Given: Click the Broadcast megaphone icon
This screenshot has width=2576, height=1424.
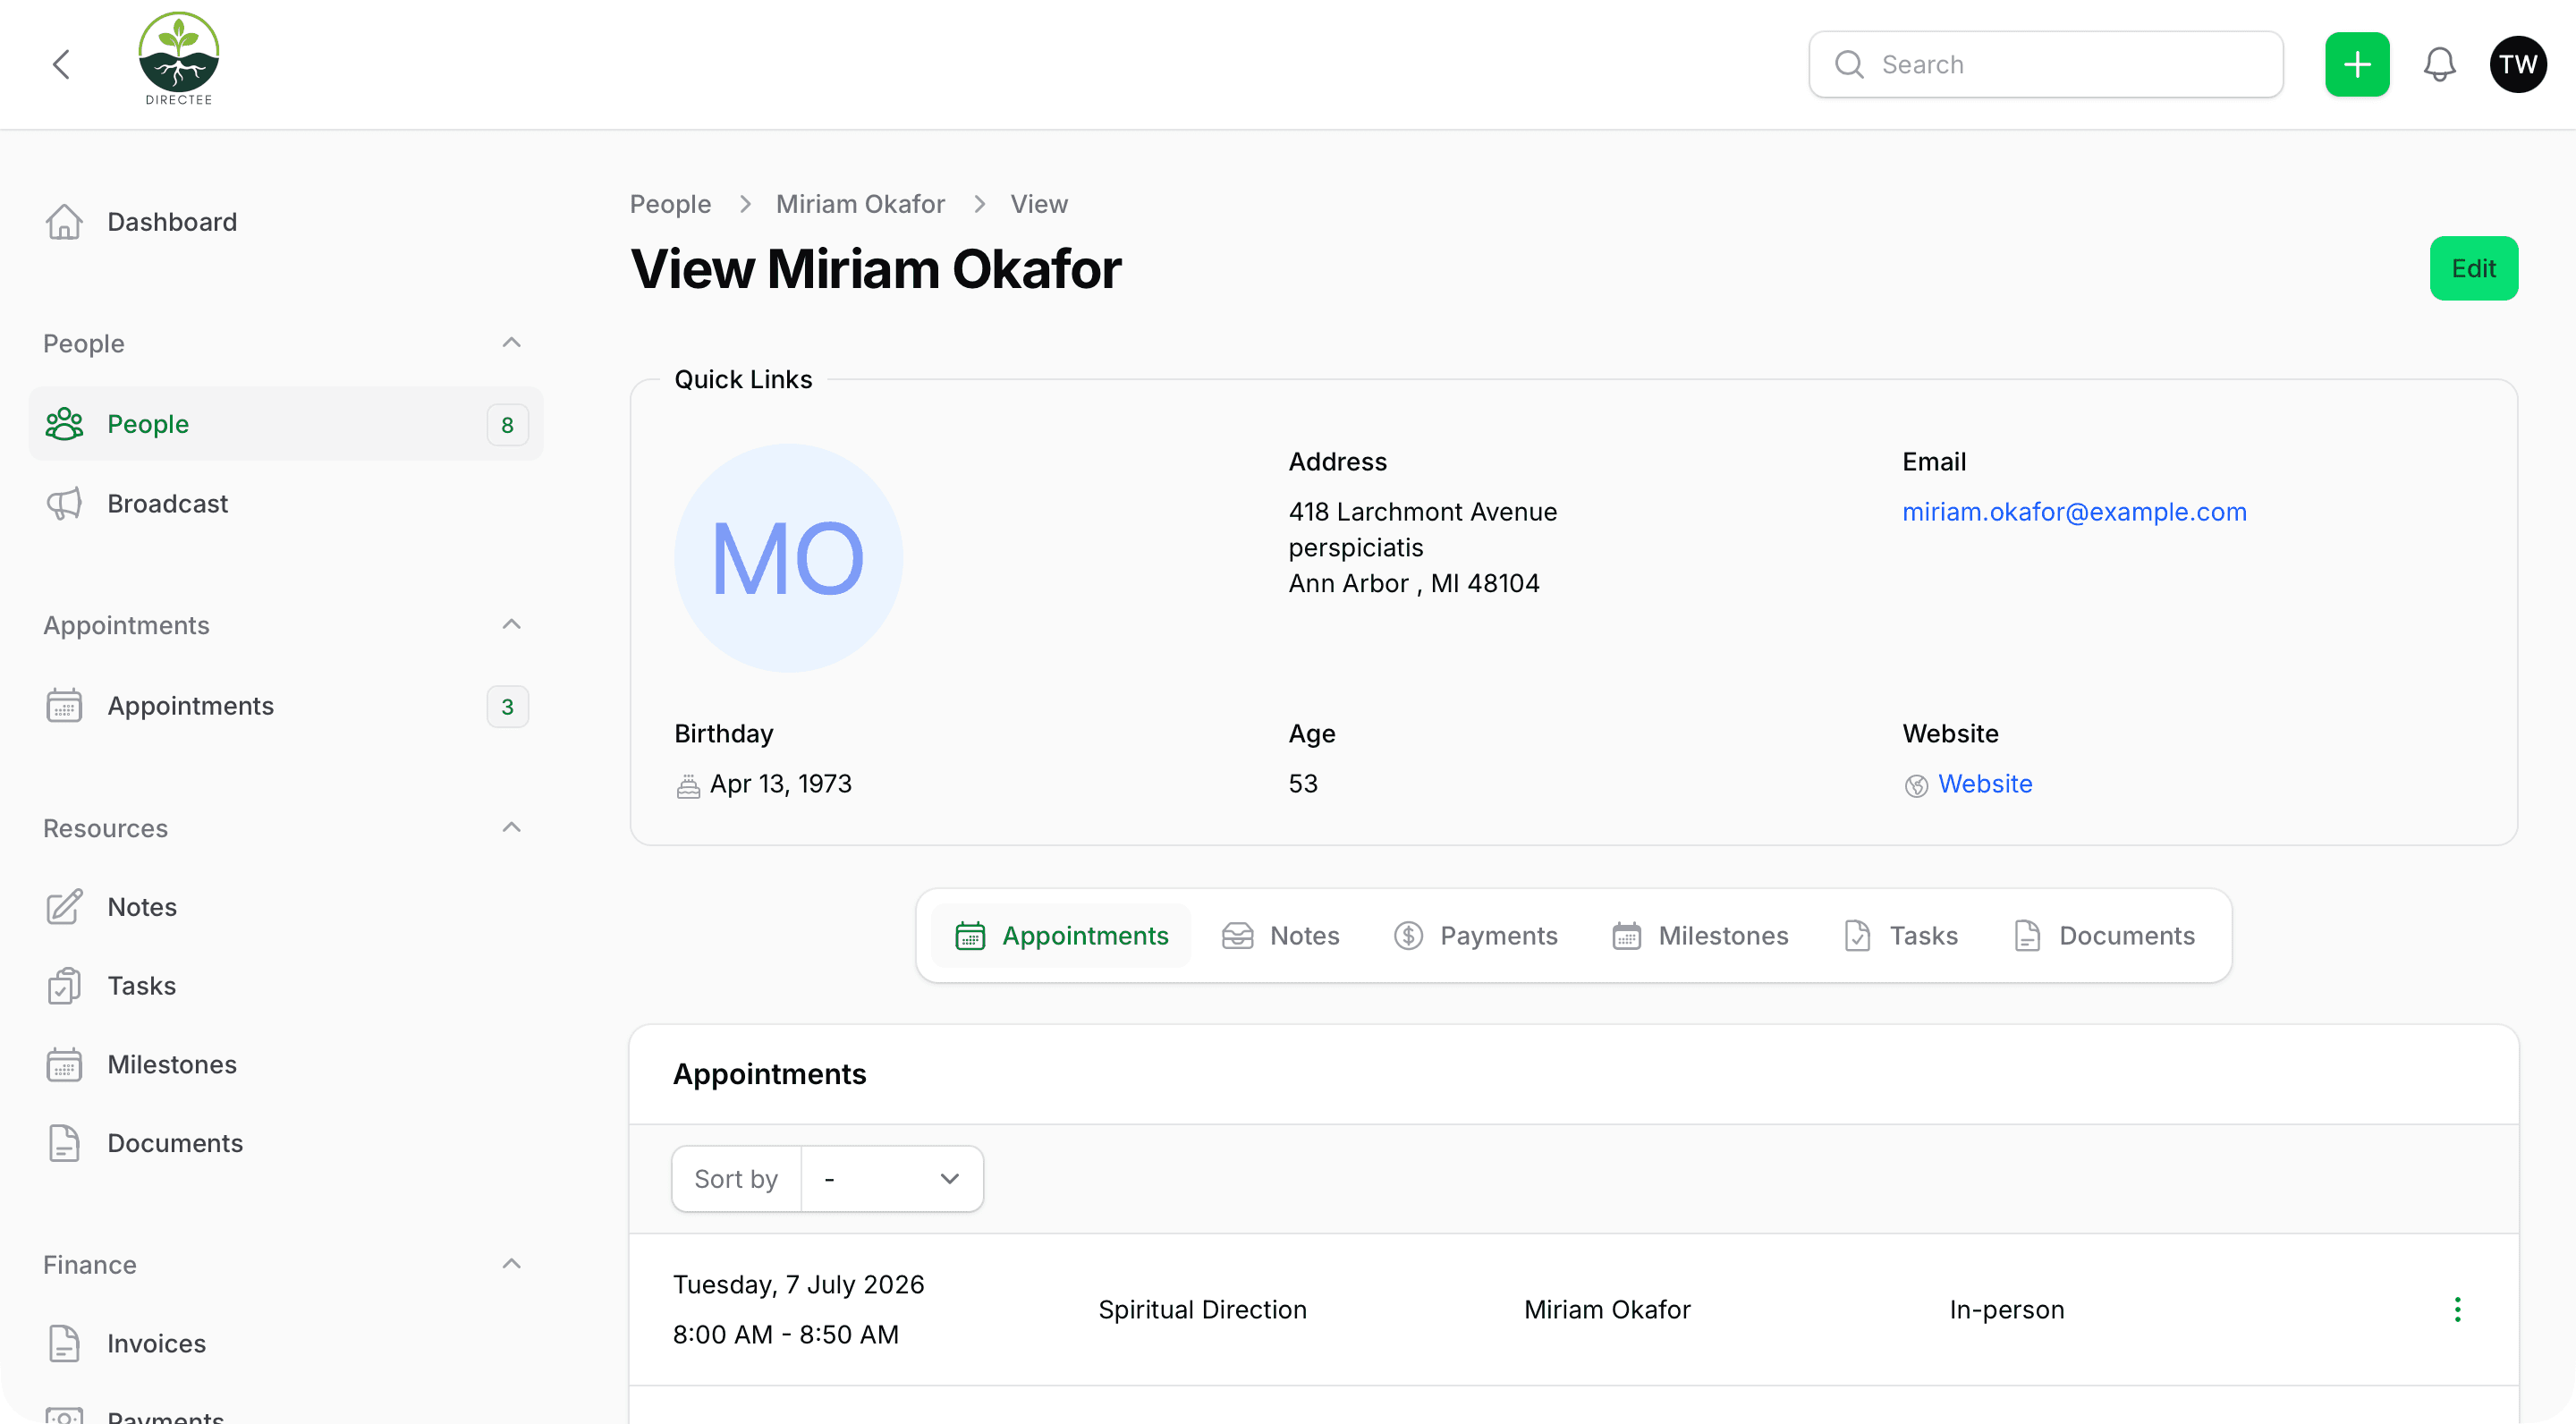Looking at the screenshot, I should click(x=64, y=504).
